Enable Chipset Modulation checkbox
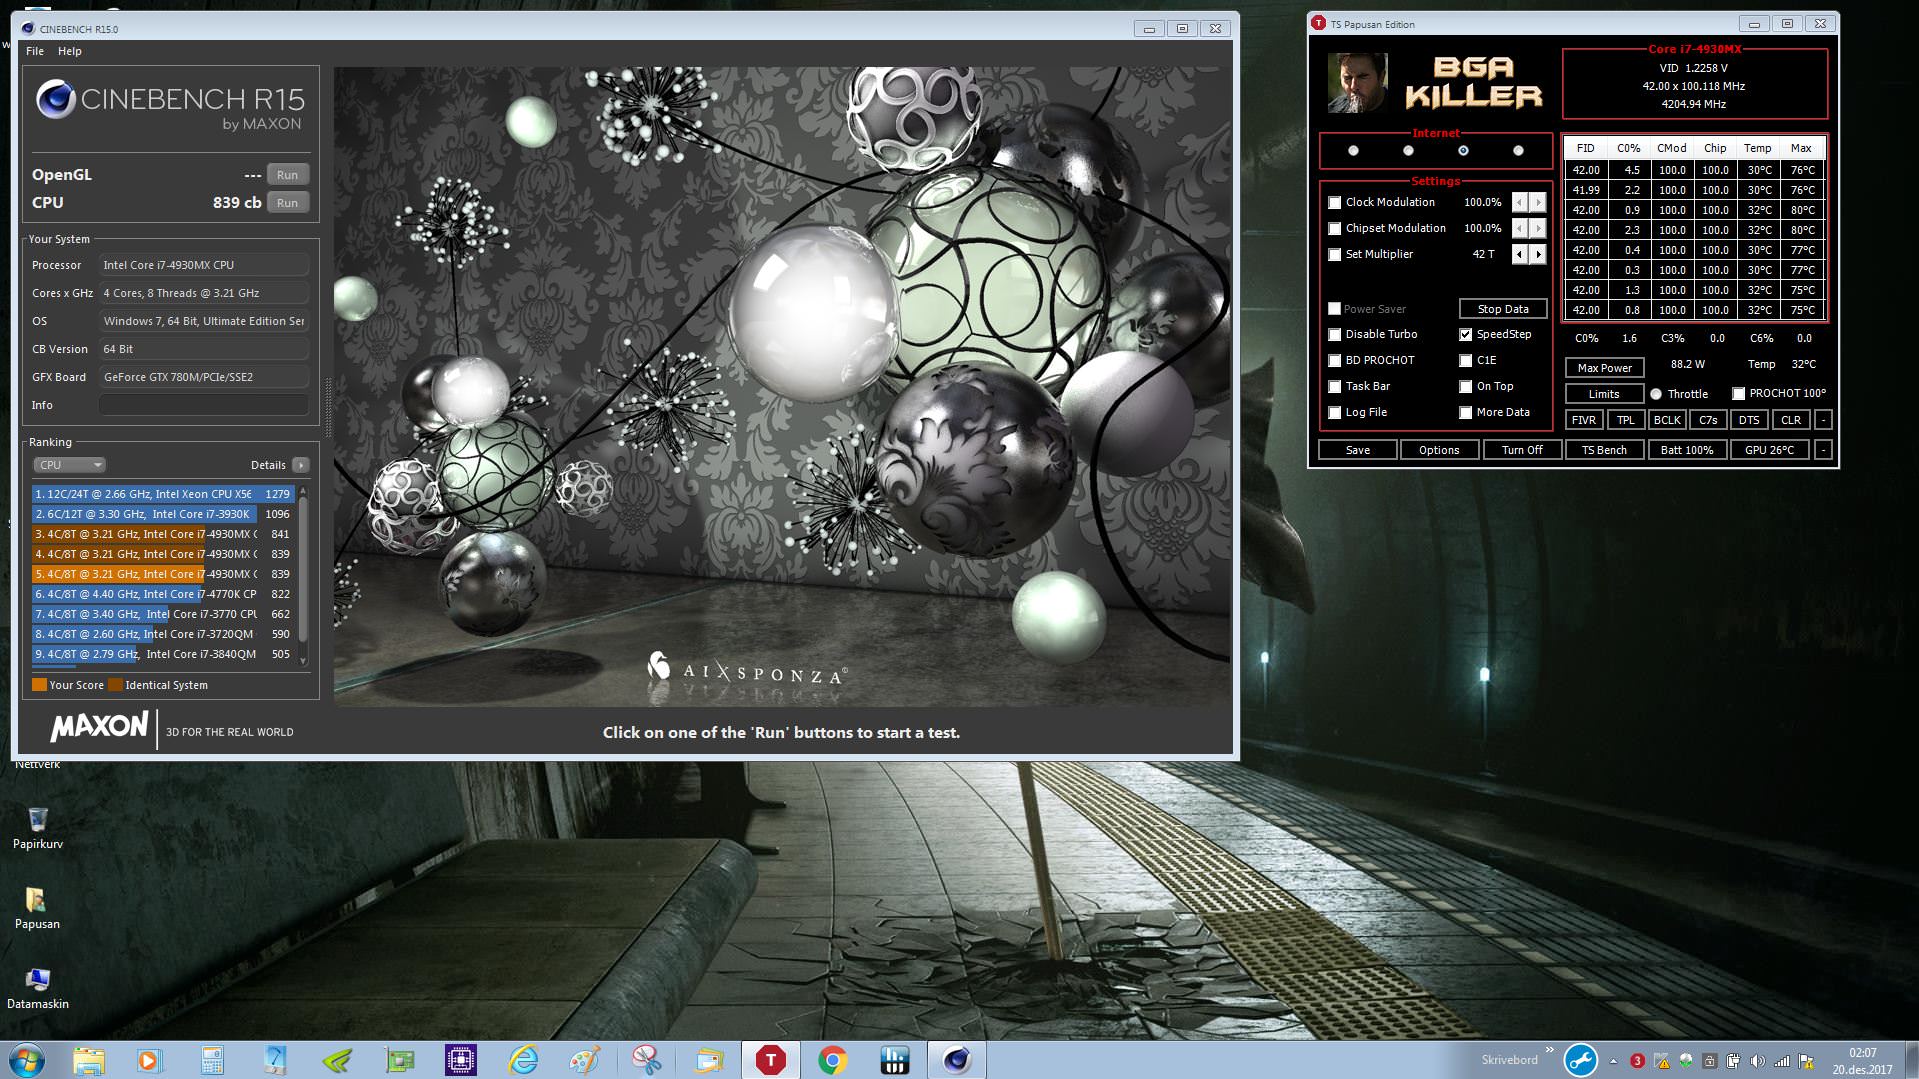This screenshot has width=1919, height=1079. coord(1335,229)
